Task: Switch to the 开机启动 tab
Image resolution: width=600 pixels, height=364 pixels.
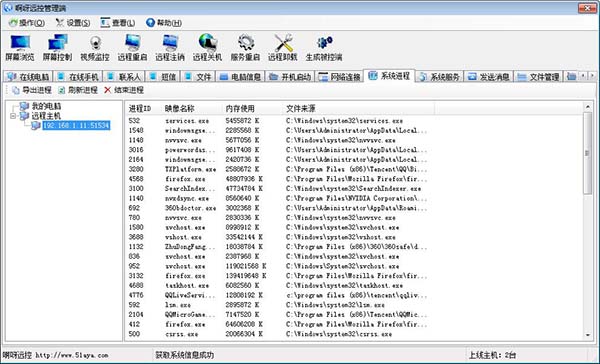Action: [x=290, y=77]
